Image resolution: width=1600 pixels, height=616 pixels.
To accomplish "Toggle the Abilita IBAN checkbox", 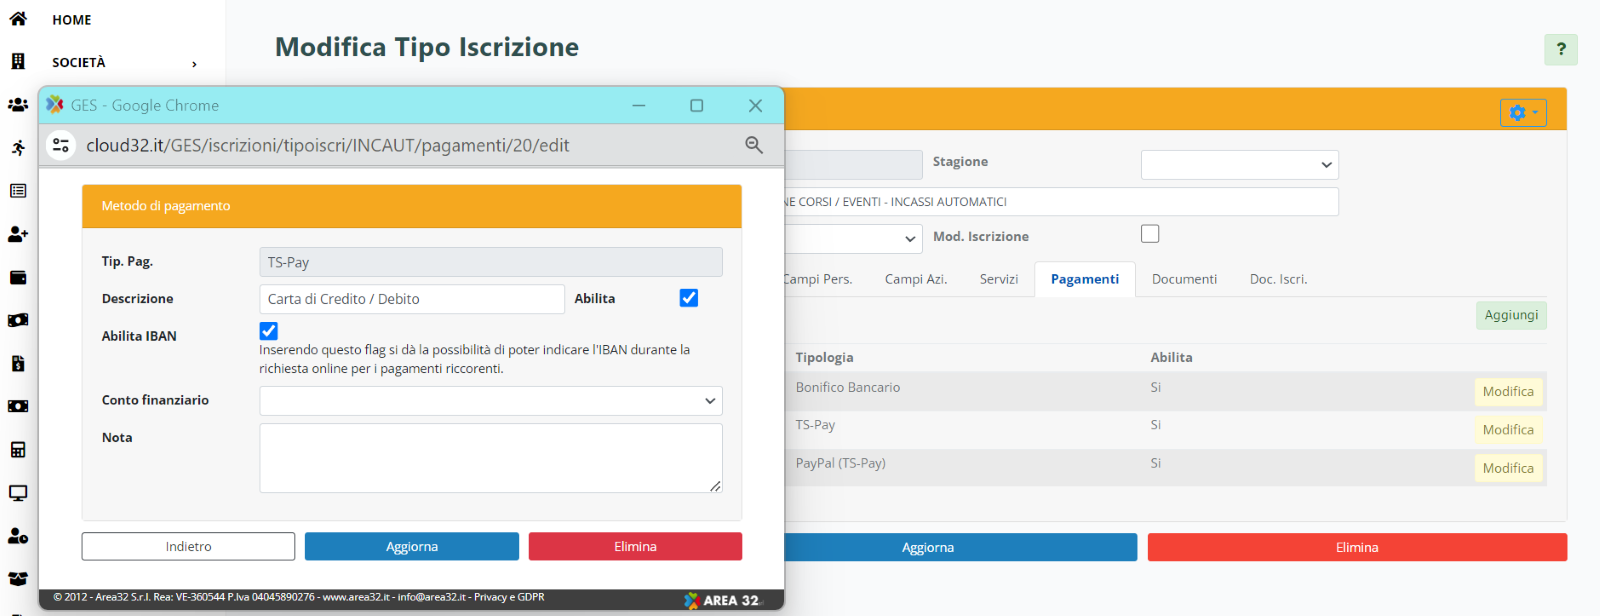I will click(x=269, y=331).
